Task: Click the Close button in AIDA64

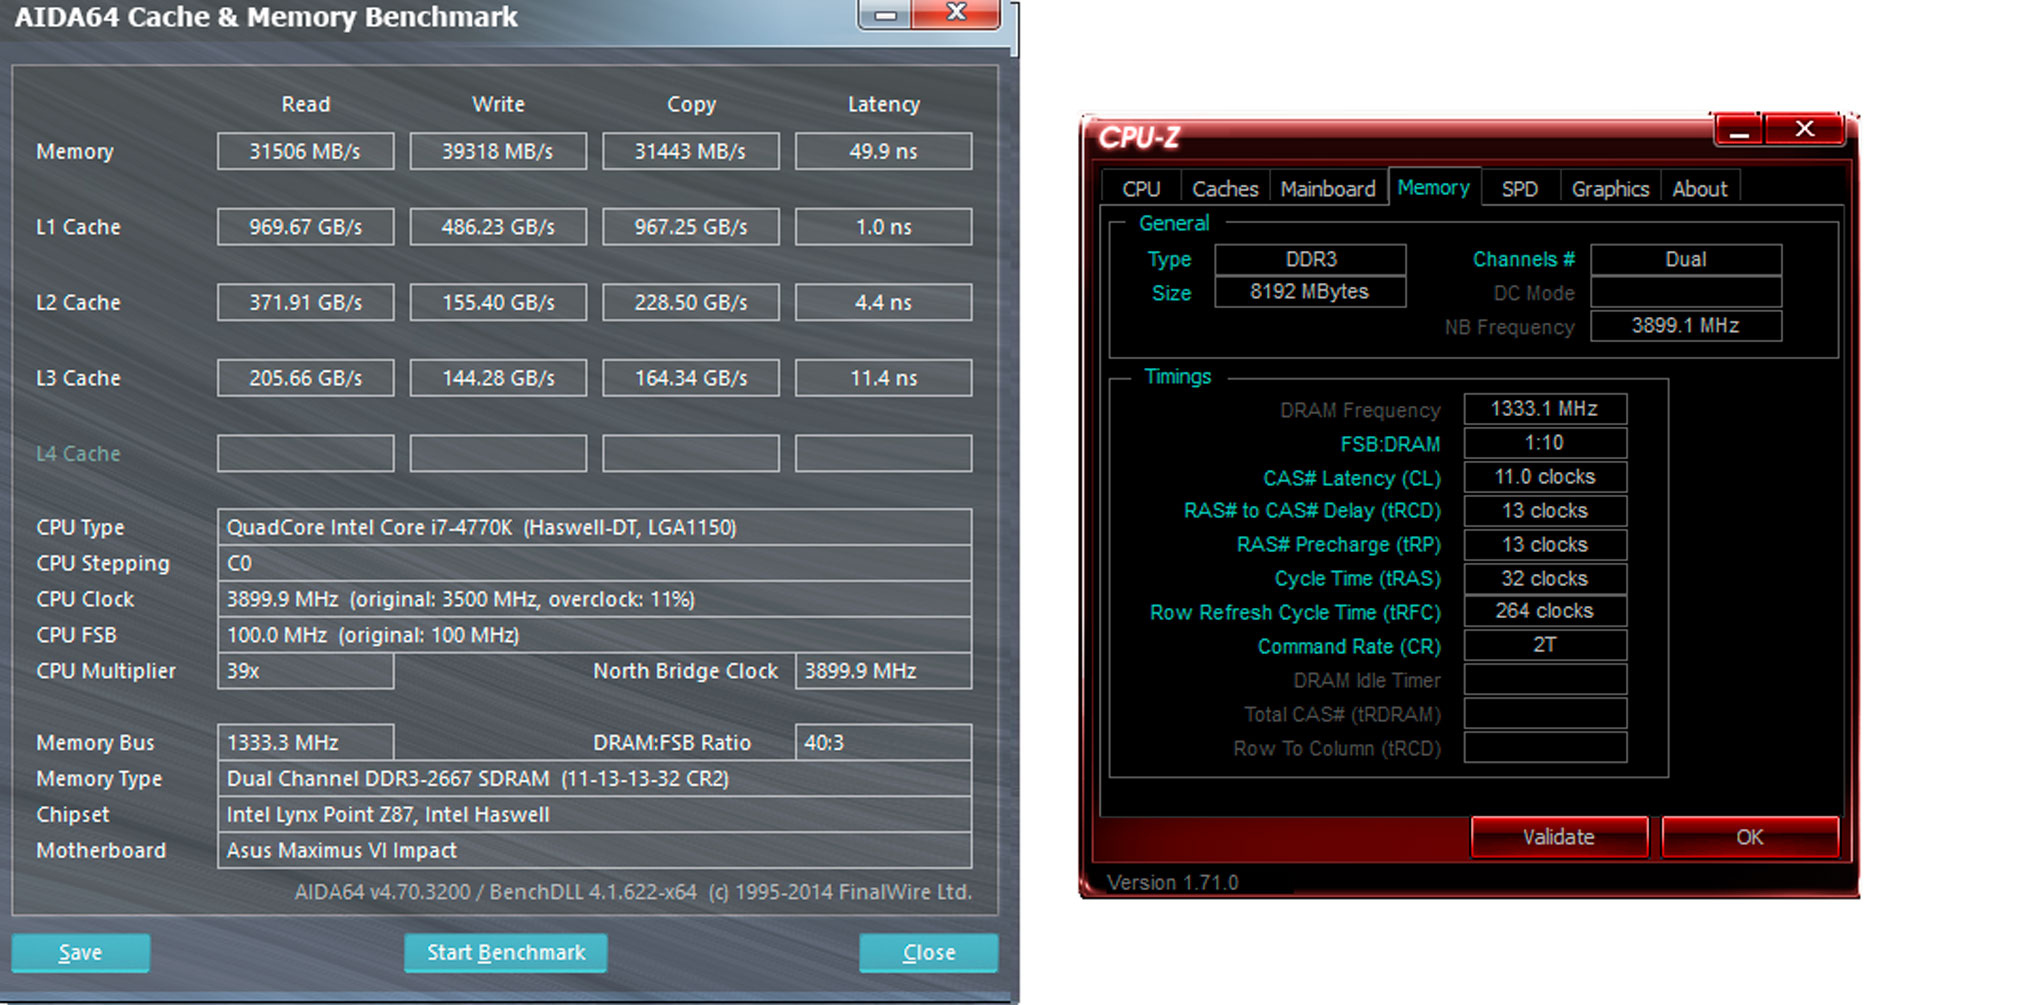Action: (928, 952)
